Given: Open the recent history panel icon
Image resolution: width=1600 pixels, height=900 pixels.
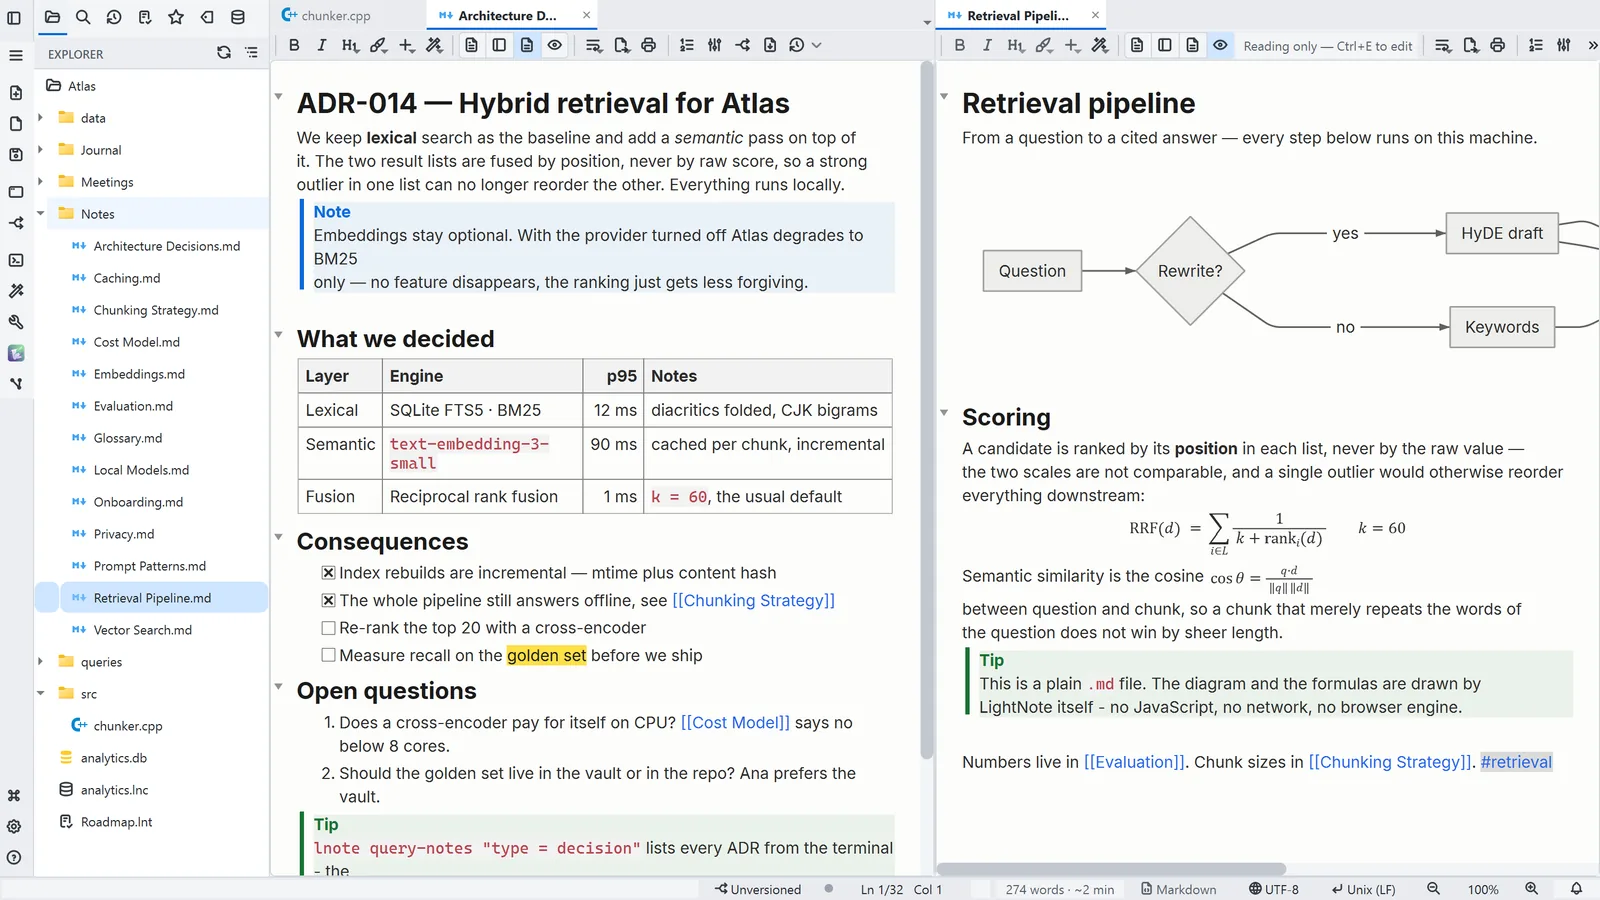Looking at the screenshot, I should [x=114, y=17].
